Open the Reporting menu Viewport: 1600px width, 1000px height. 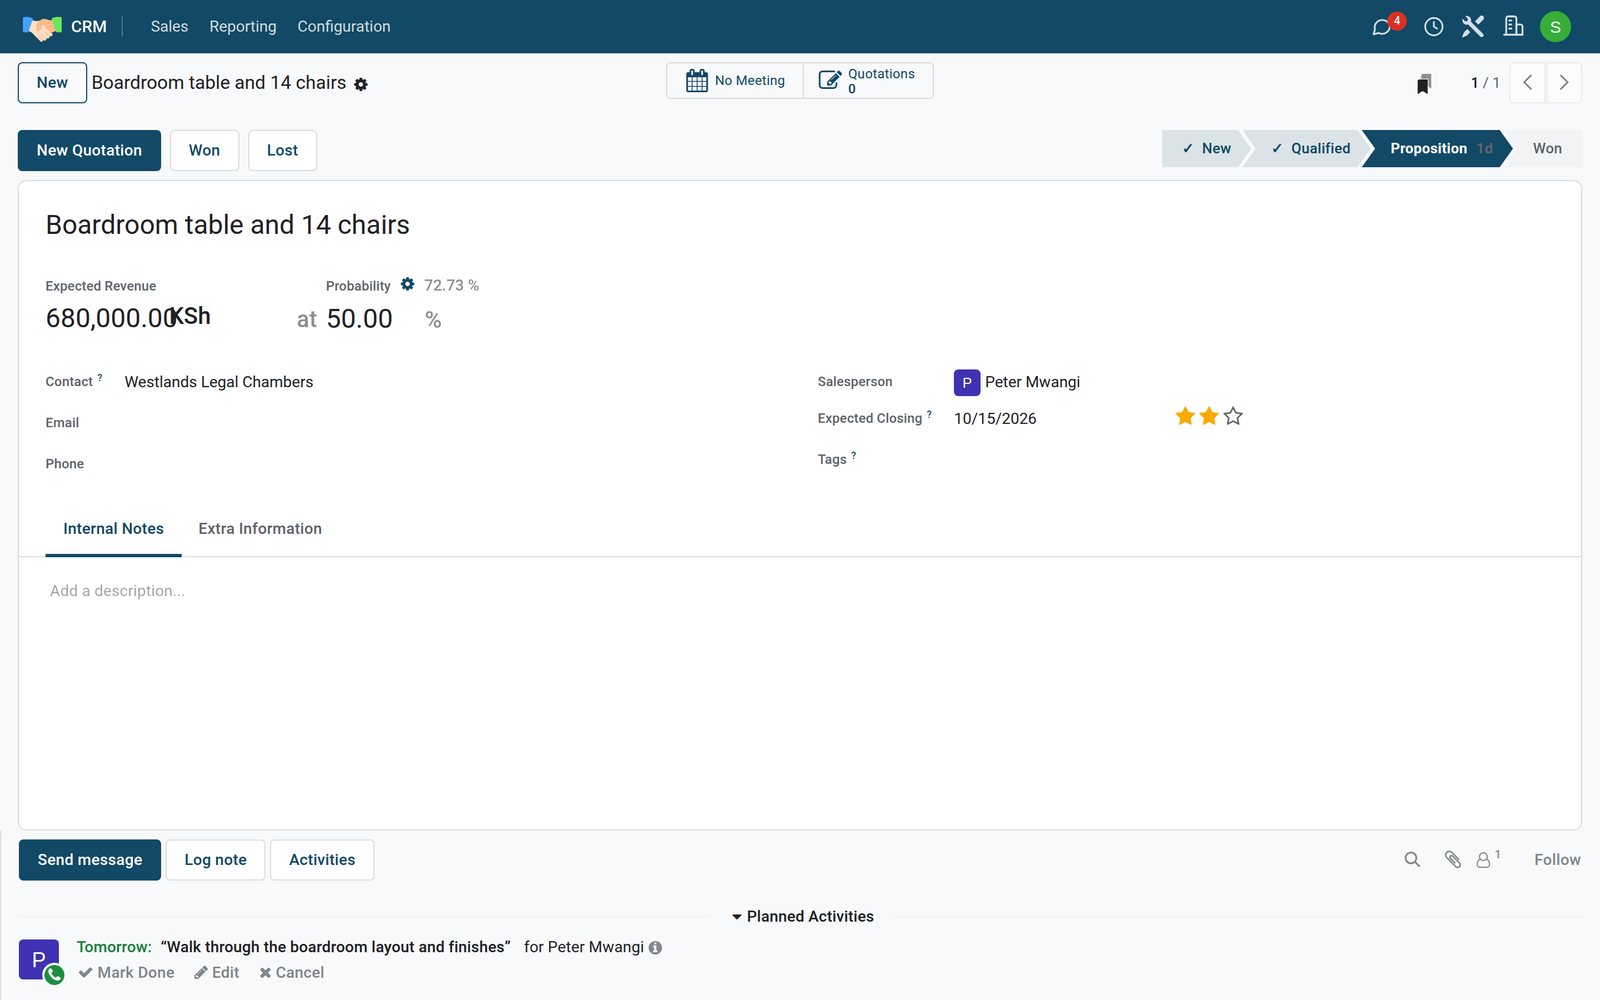[x=243, y=27]
